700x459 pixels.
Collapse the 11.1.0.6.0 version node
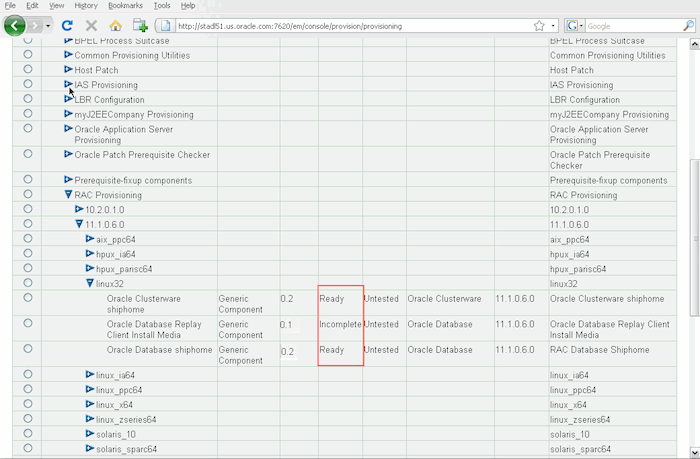[x=79, y=224]
